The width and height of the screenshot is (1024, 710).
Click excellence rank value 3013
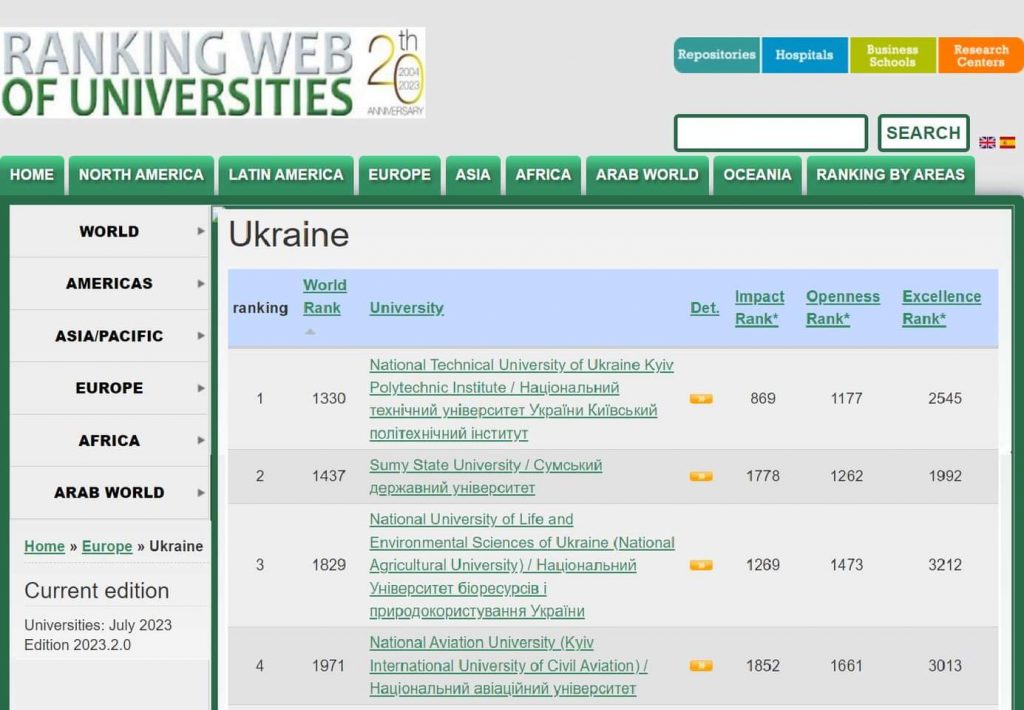point(945,666)
